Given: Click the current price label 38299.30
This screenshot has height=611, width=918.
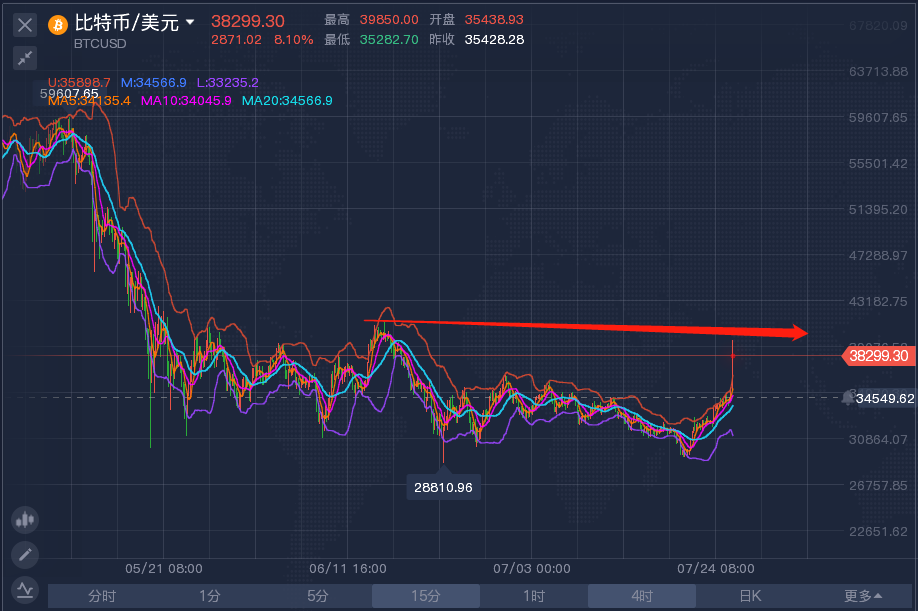Looking at the screenshot, I should (x=878, y=356).
